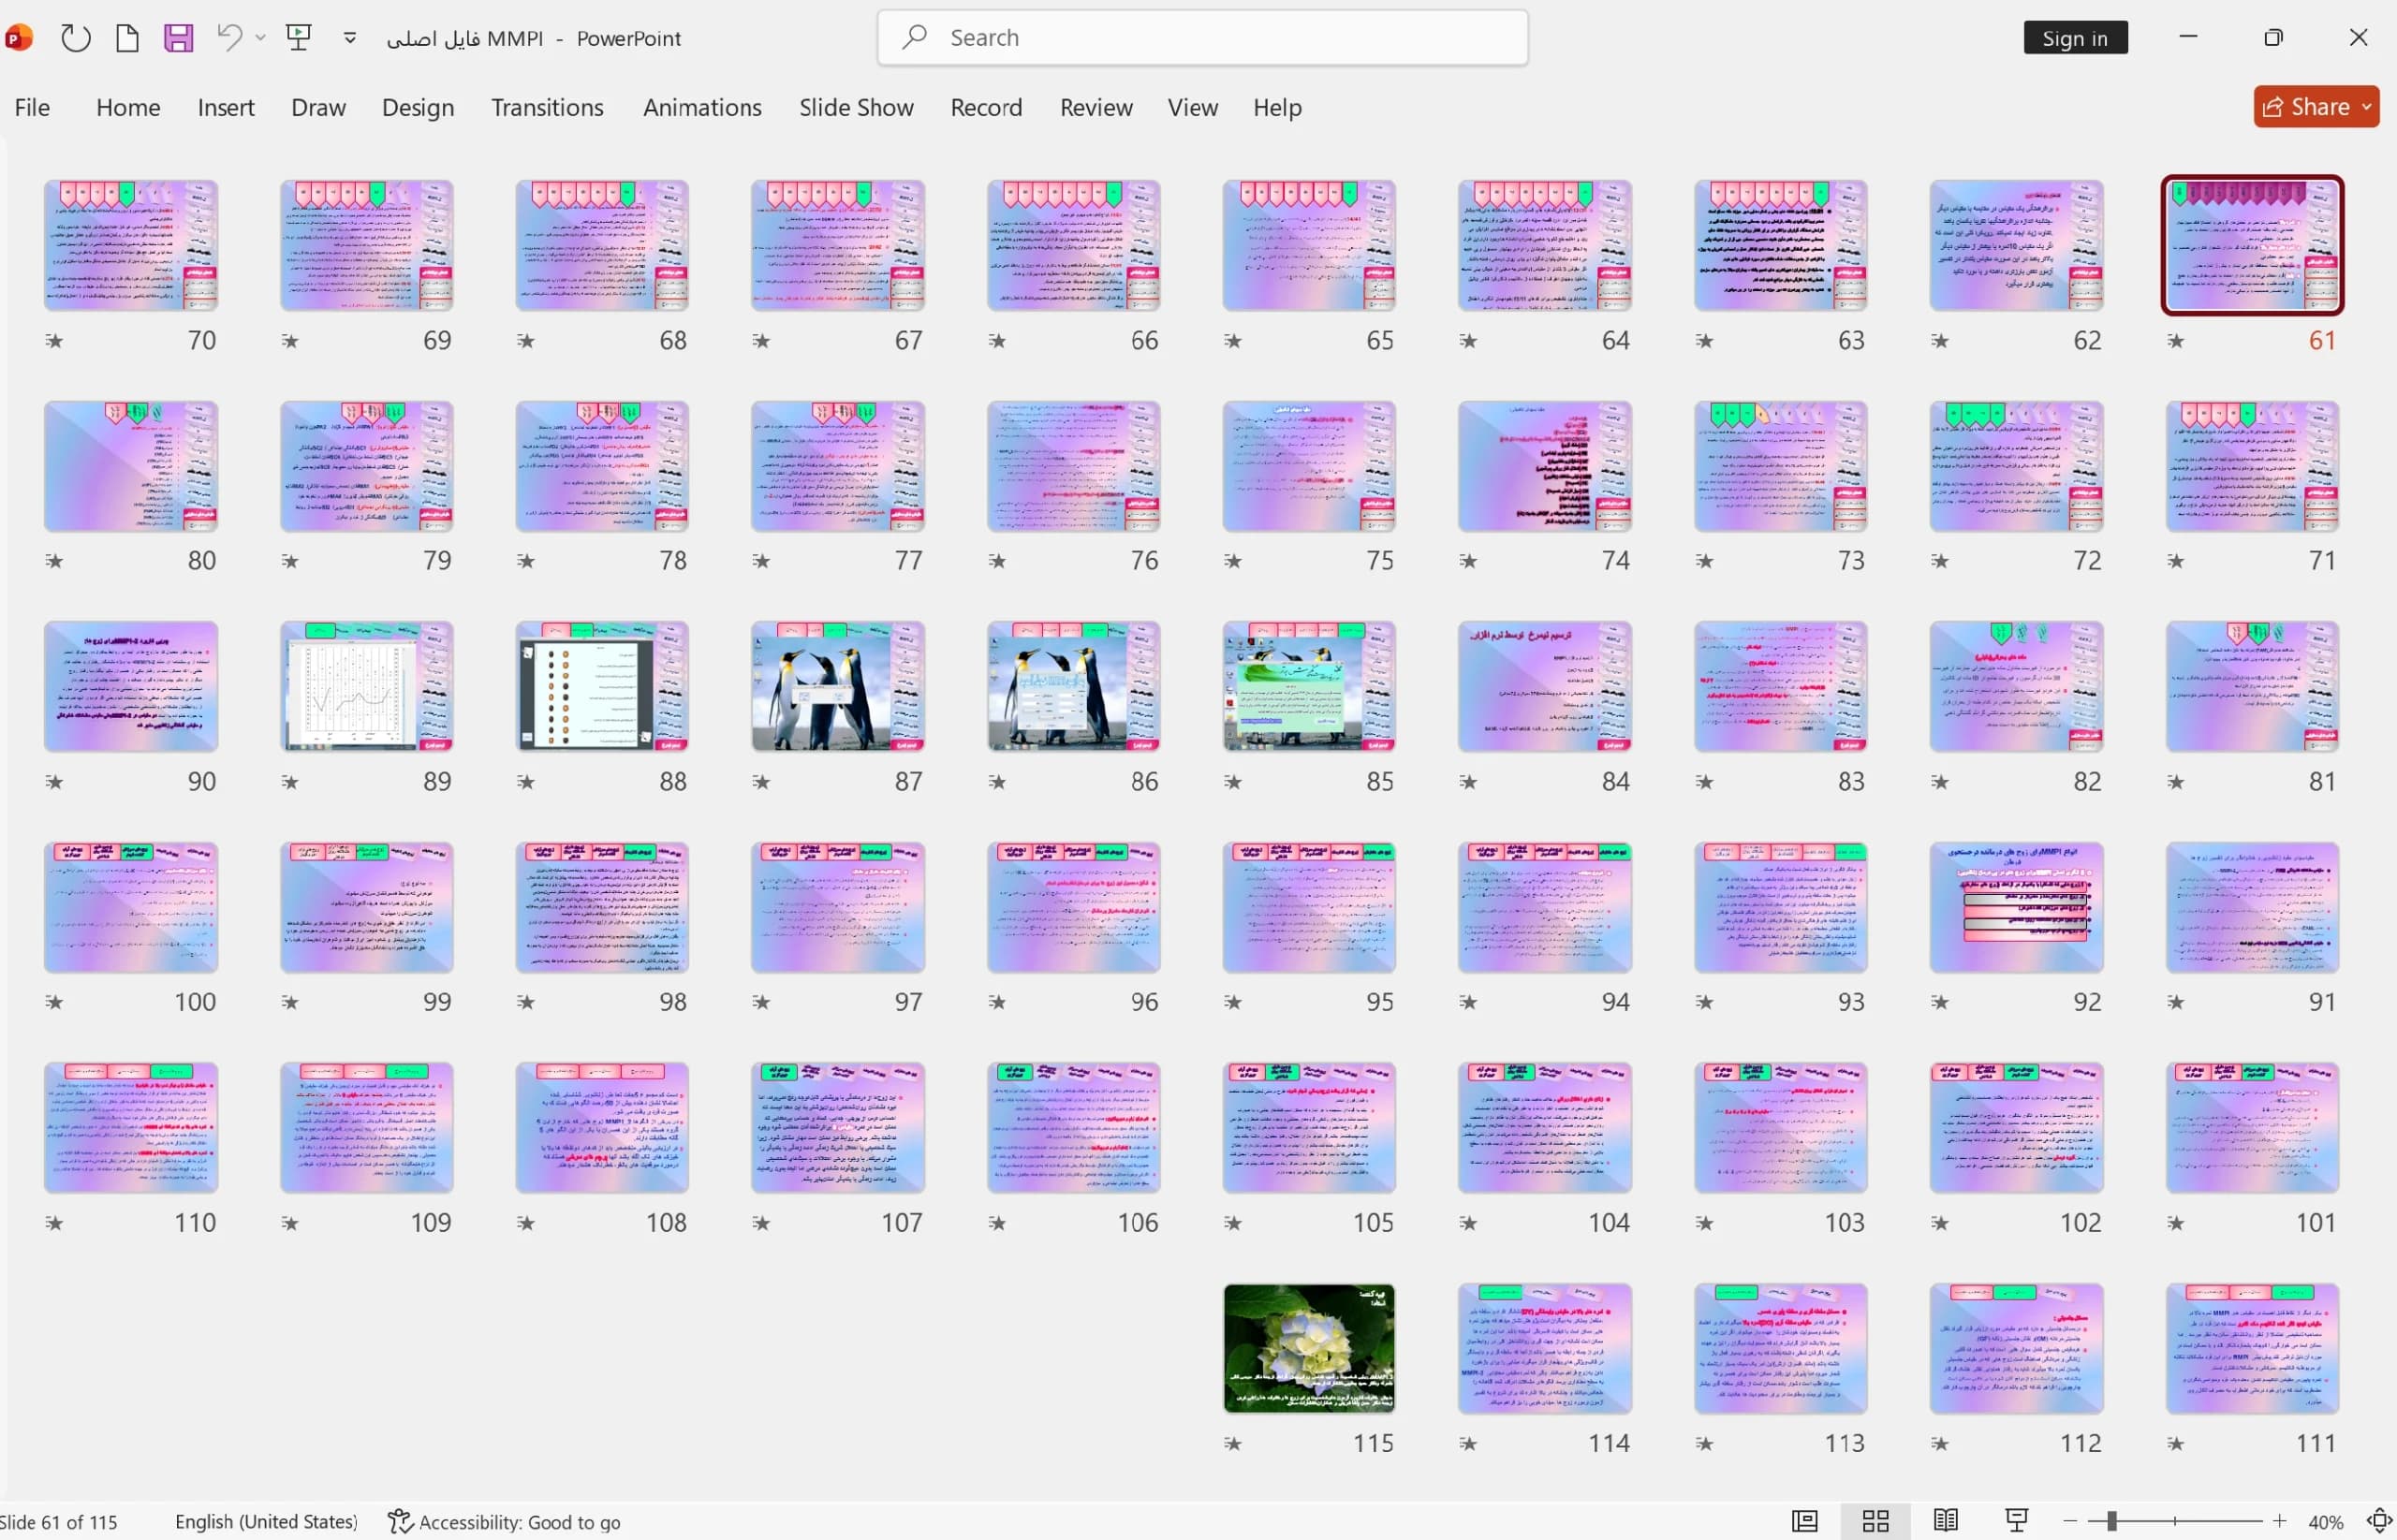Select slide 115 flower thumbnail
Screen dimensions: 2397x1540
point(1309,1348)
